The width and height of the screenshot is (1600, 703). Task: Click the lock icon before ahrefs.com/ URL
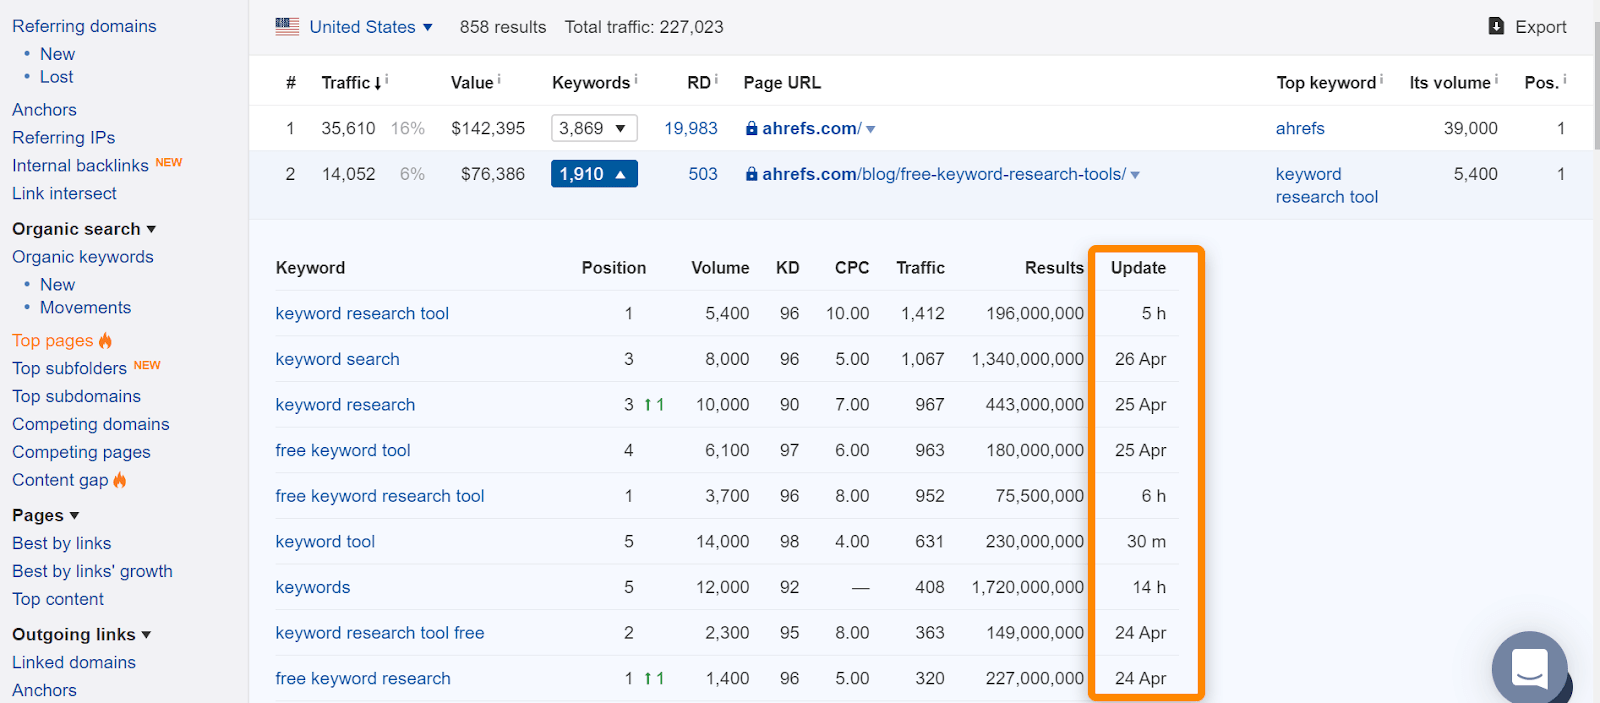[x=751, y=128]
